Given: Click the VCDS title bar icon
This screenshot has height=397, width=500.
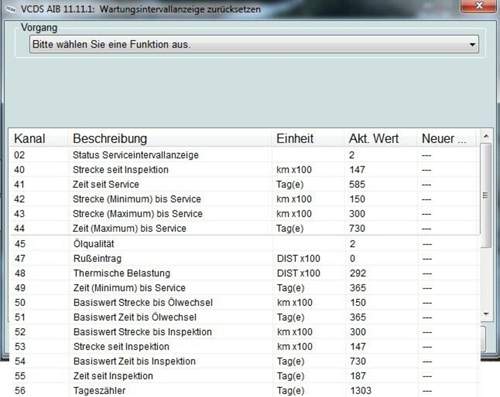Looking at the screenshot, I should [11, 10].
